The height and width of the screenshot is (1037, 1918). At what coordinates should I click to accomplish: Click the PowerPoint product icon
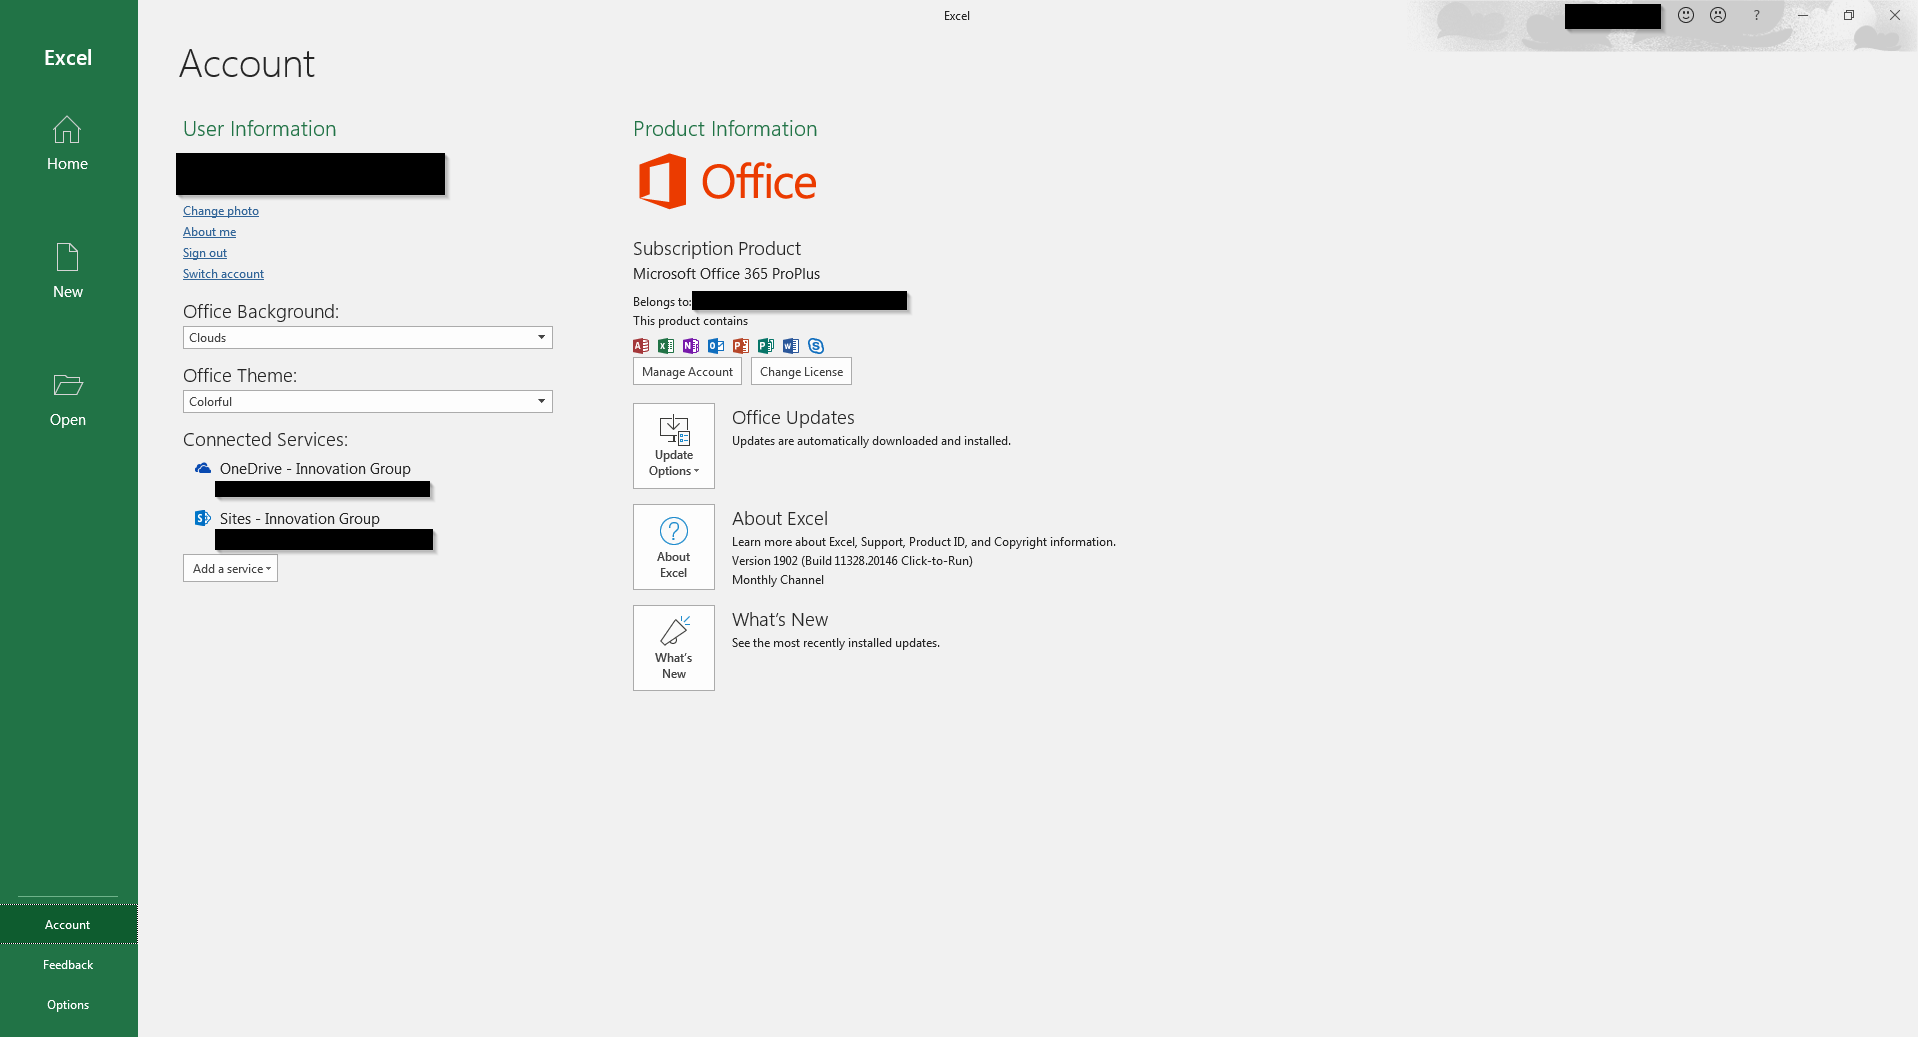click(741, 346)
